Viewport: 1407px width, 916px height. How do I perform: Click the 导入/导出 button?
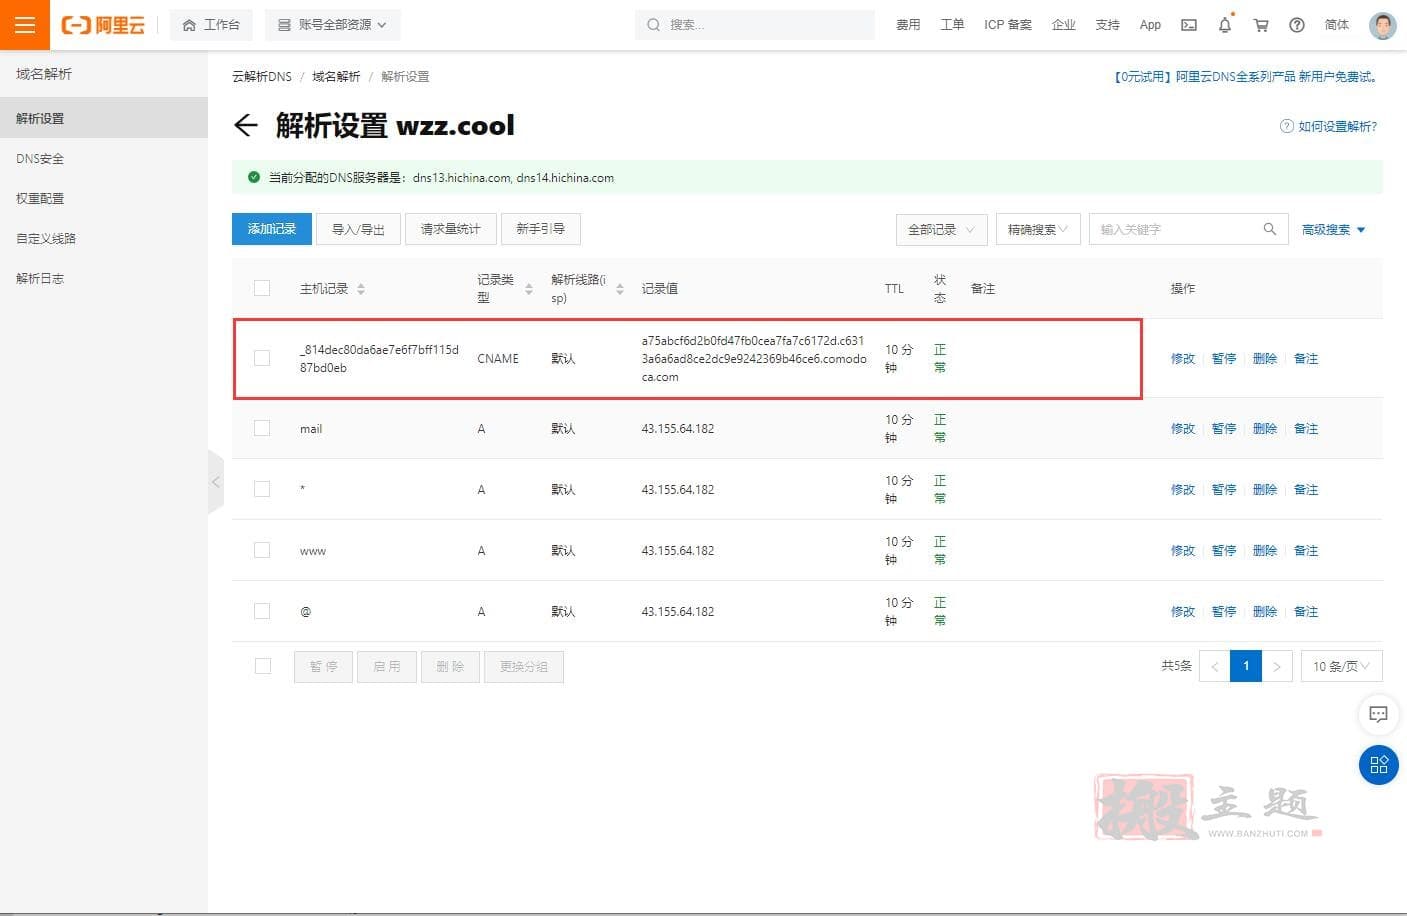point(358,229)
